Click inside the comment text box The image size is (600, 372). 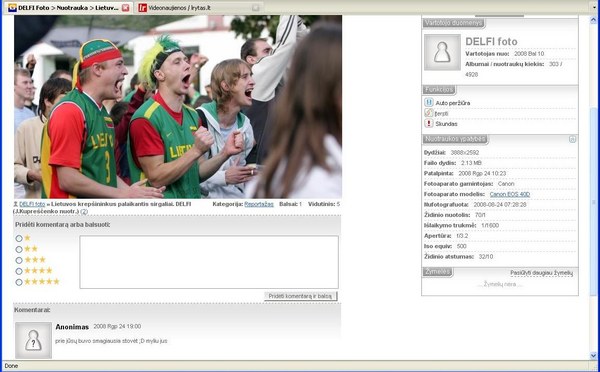[x=209, y=262]
